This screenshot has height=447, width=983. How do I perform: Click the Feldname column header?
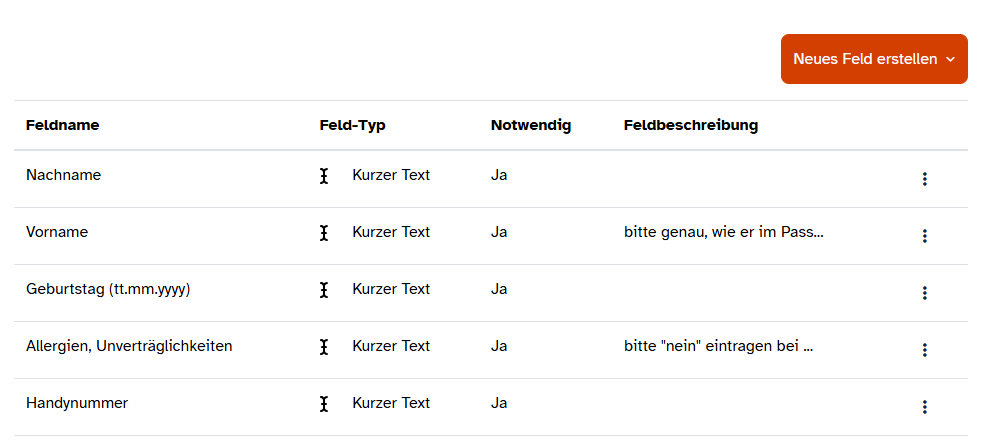coord(62,126)
